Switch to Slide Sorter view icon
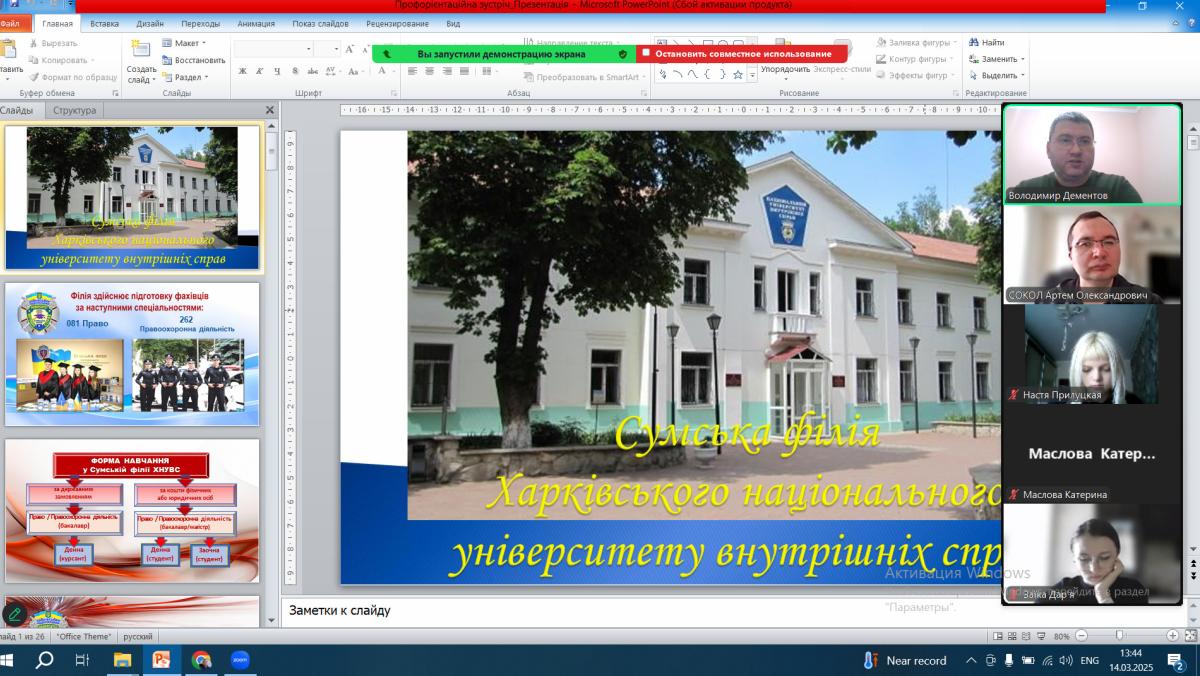Viewport: 1200px width, 676px height. (x=1013, y=636)
